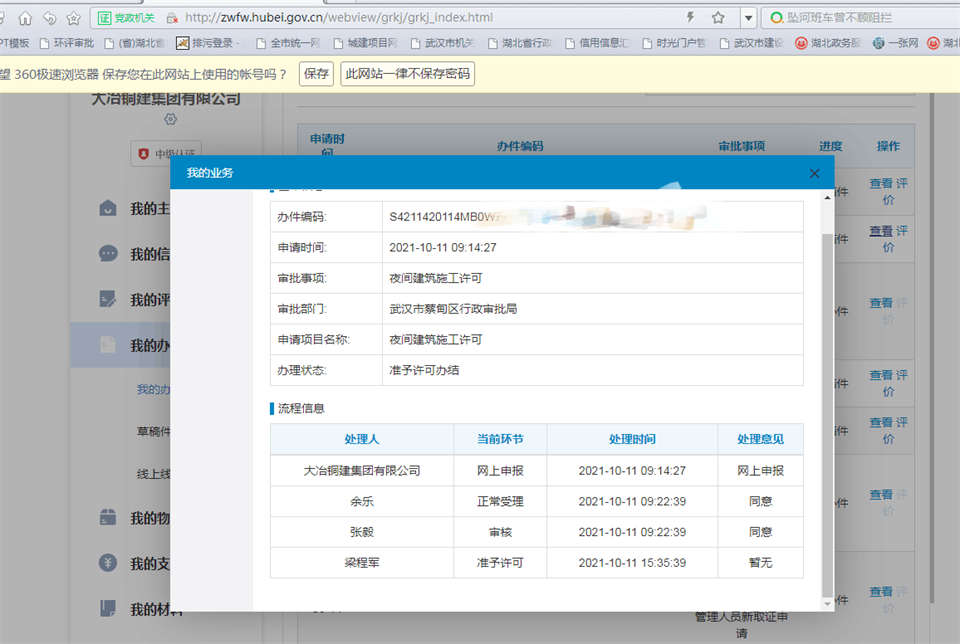Image resolution: width=960 pixels, height=644 pixels.
Task: Select the blue 我的办 submenu item
Action: tap(153, 389)
